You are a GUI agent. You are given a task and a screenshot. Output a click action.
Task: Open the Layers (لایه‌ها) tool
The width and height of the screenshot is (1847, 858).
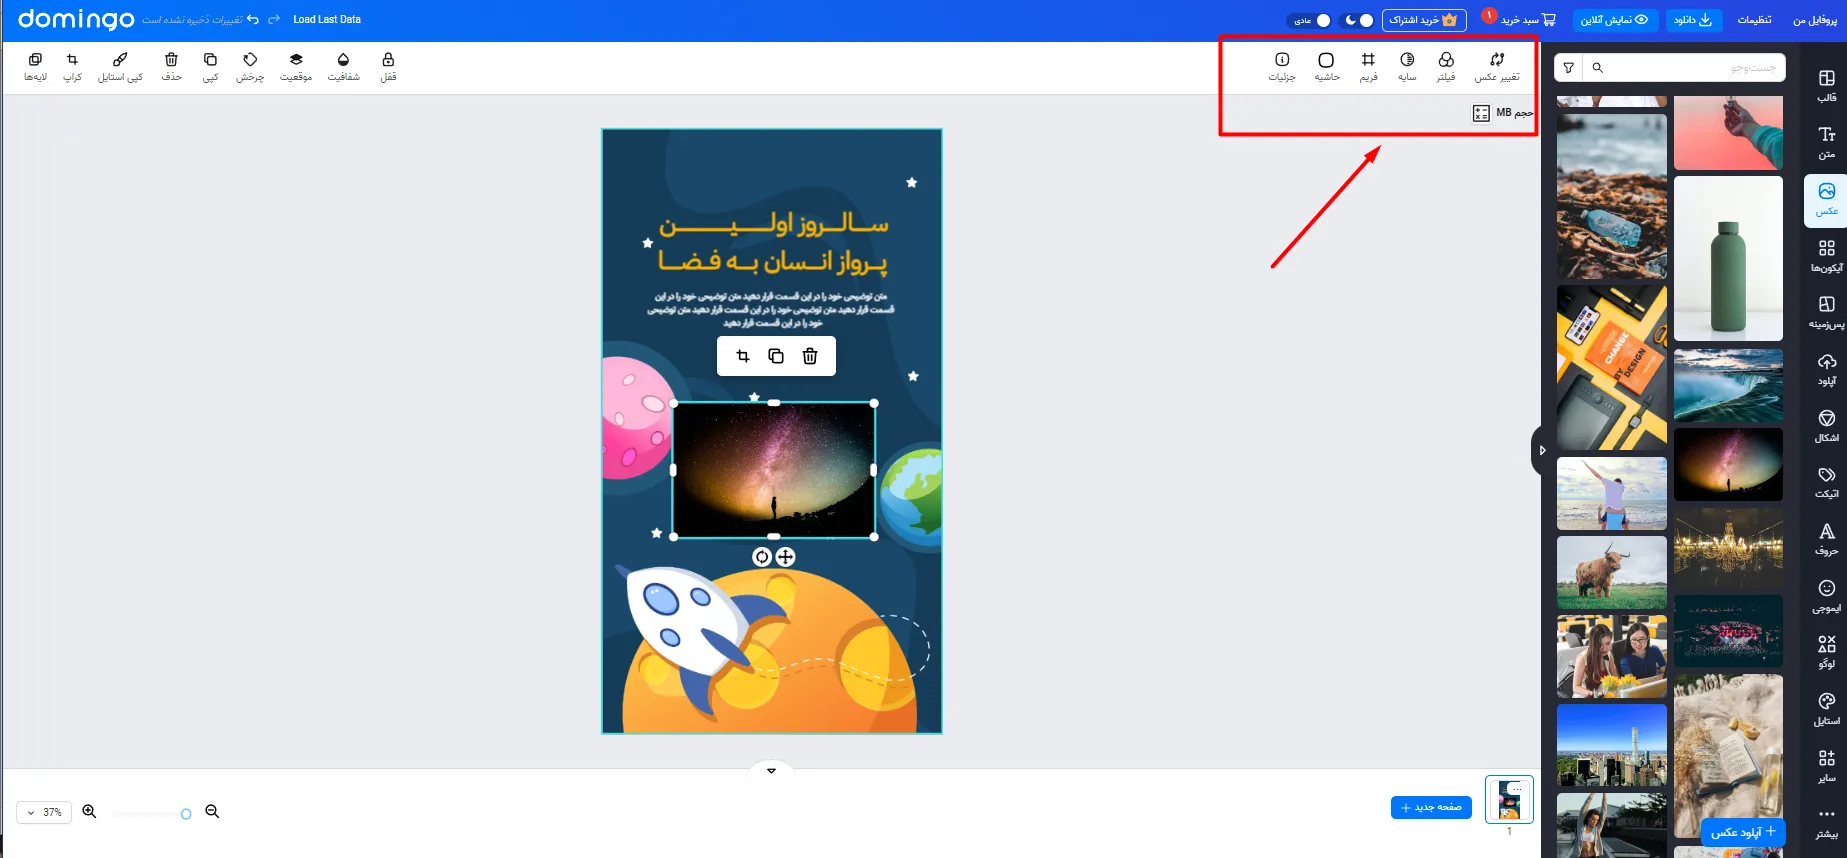(35, 67)
